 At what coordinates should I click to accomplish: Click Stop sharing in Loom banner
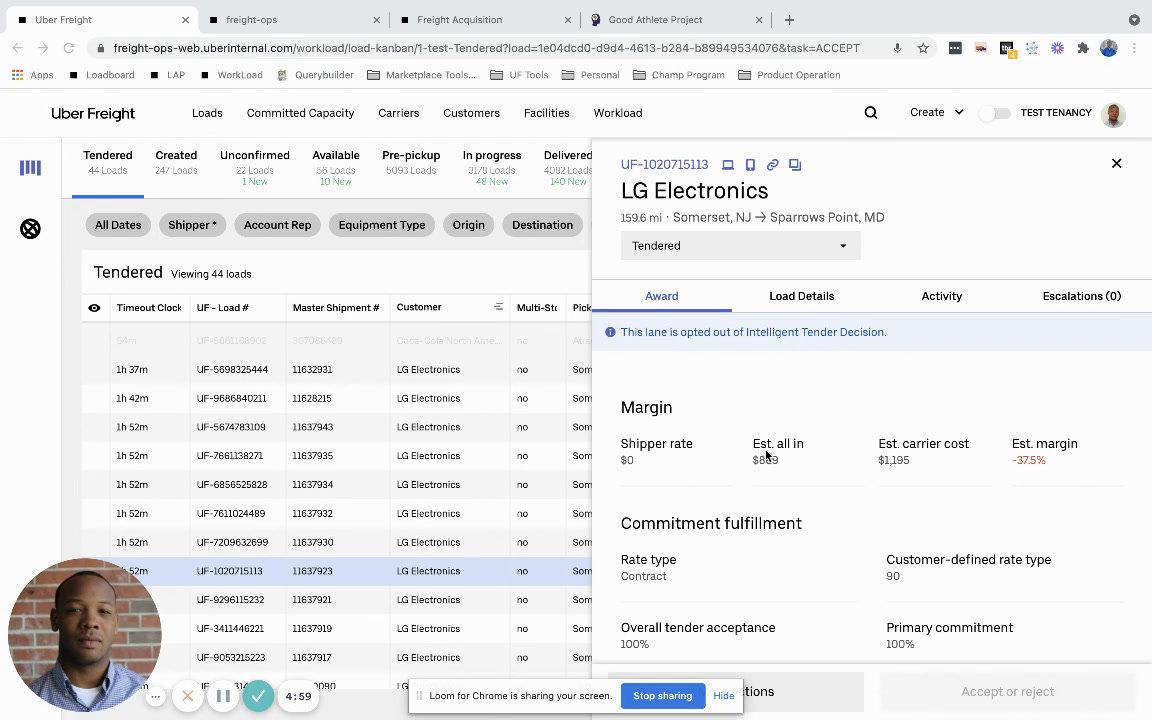tap(663, 696)
